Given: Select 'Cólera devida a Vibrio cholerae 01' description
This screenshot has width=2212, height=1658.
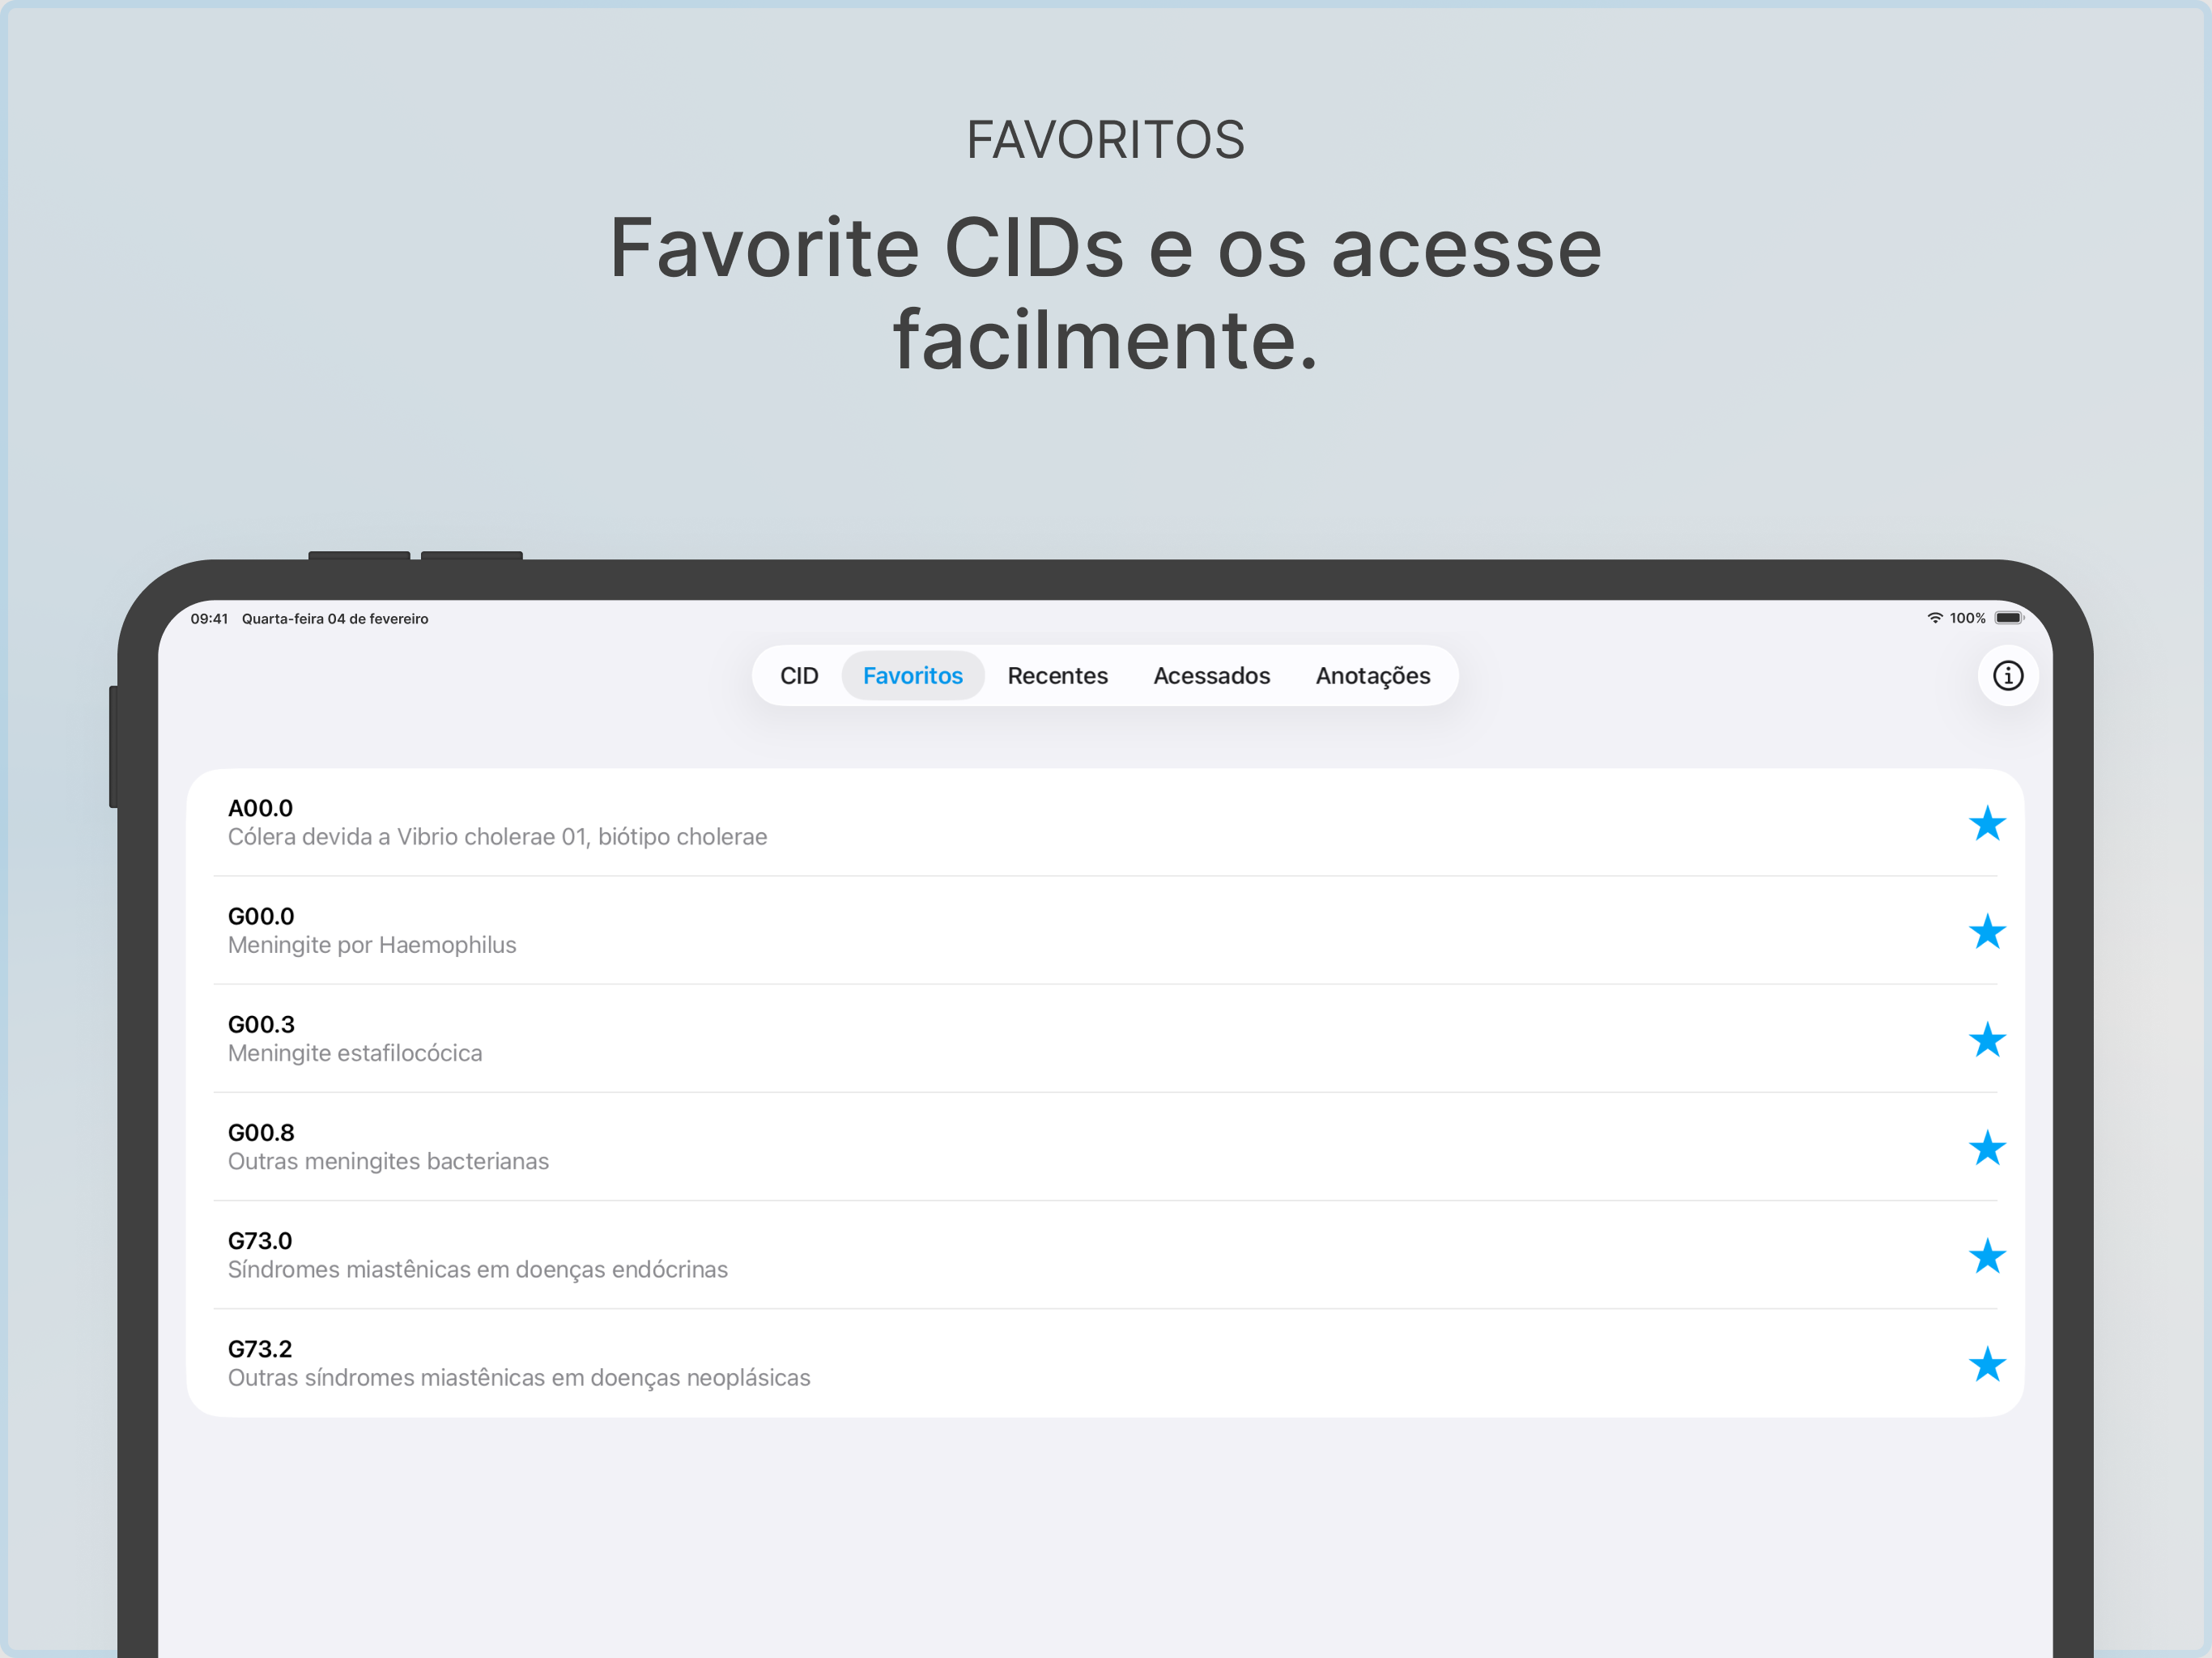Looking at the screenshot, I should click(x=498, y=837).
